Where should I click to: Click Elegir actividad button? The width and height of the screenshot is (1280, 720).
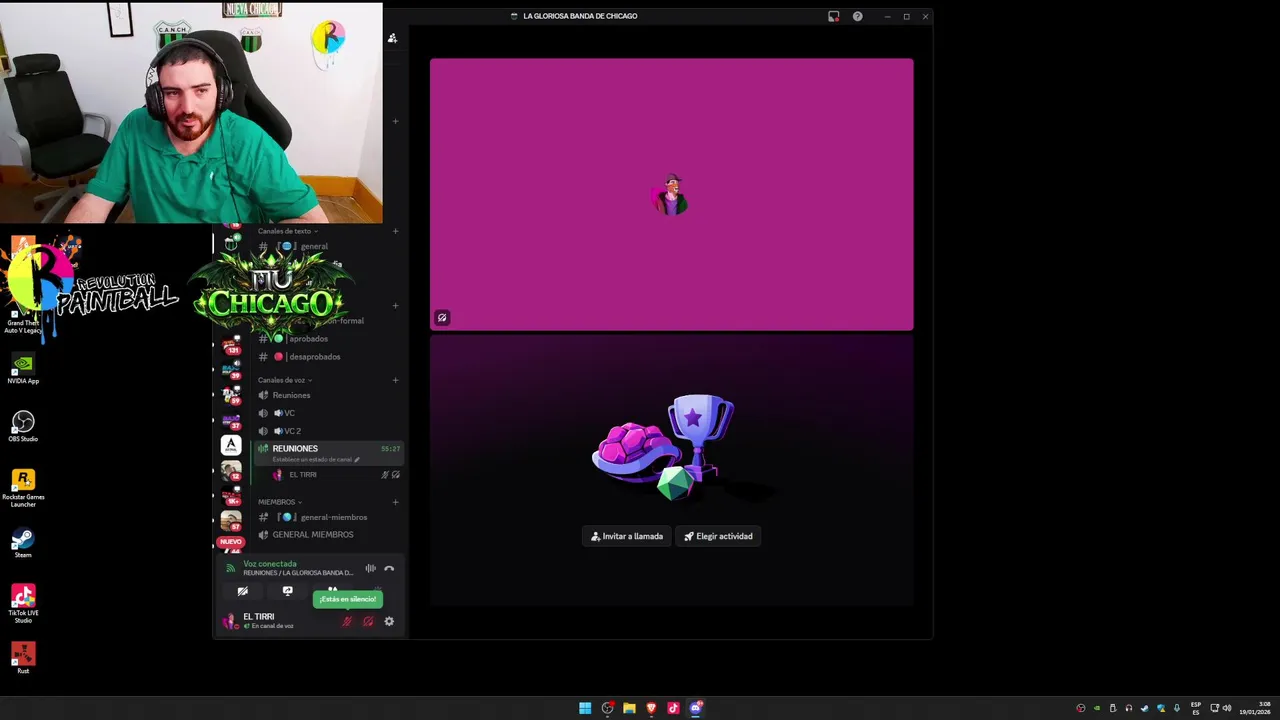(x=718, y=536)
